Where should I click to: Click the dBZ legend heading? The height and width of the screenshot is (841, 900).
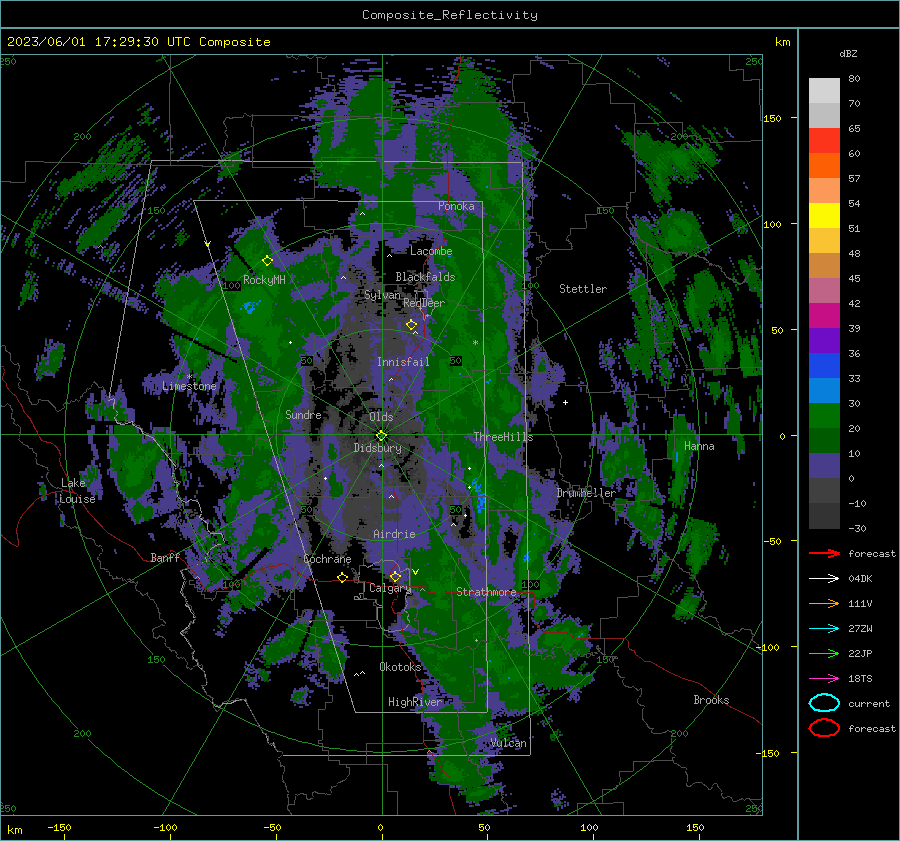pos(848,53)
